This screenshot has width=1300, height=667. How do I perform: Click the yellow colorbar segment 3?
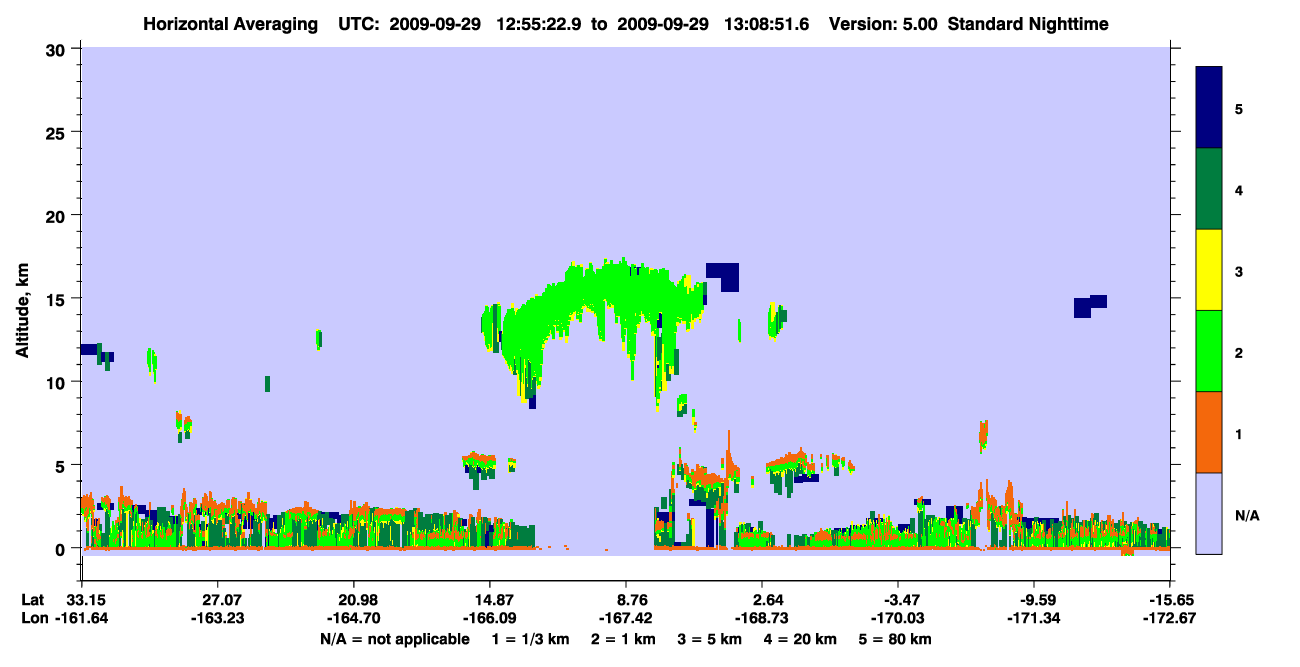[x=1209, y=270]
